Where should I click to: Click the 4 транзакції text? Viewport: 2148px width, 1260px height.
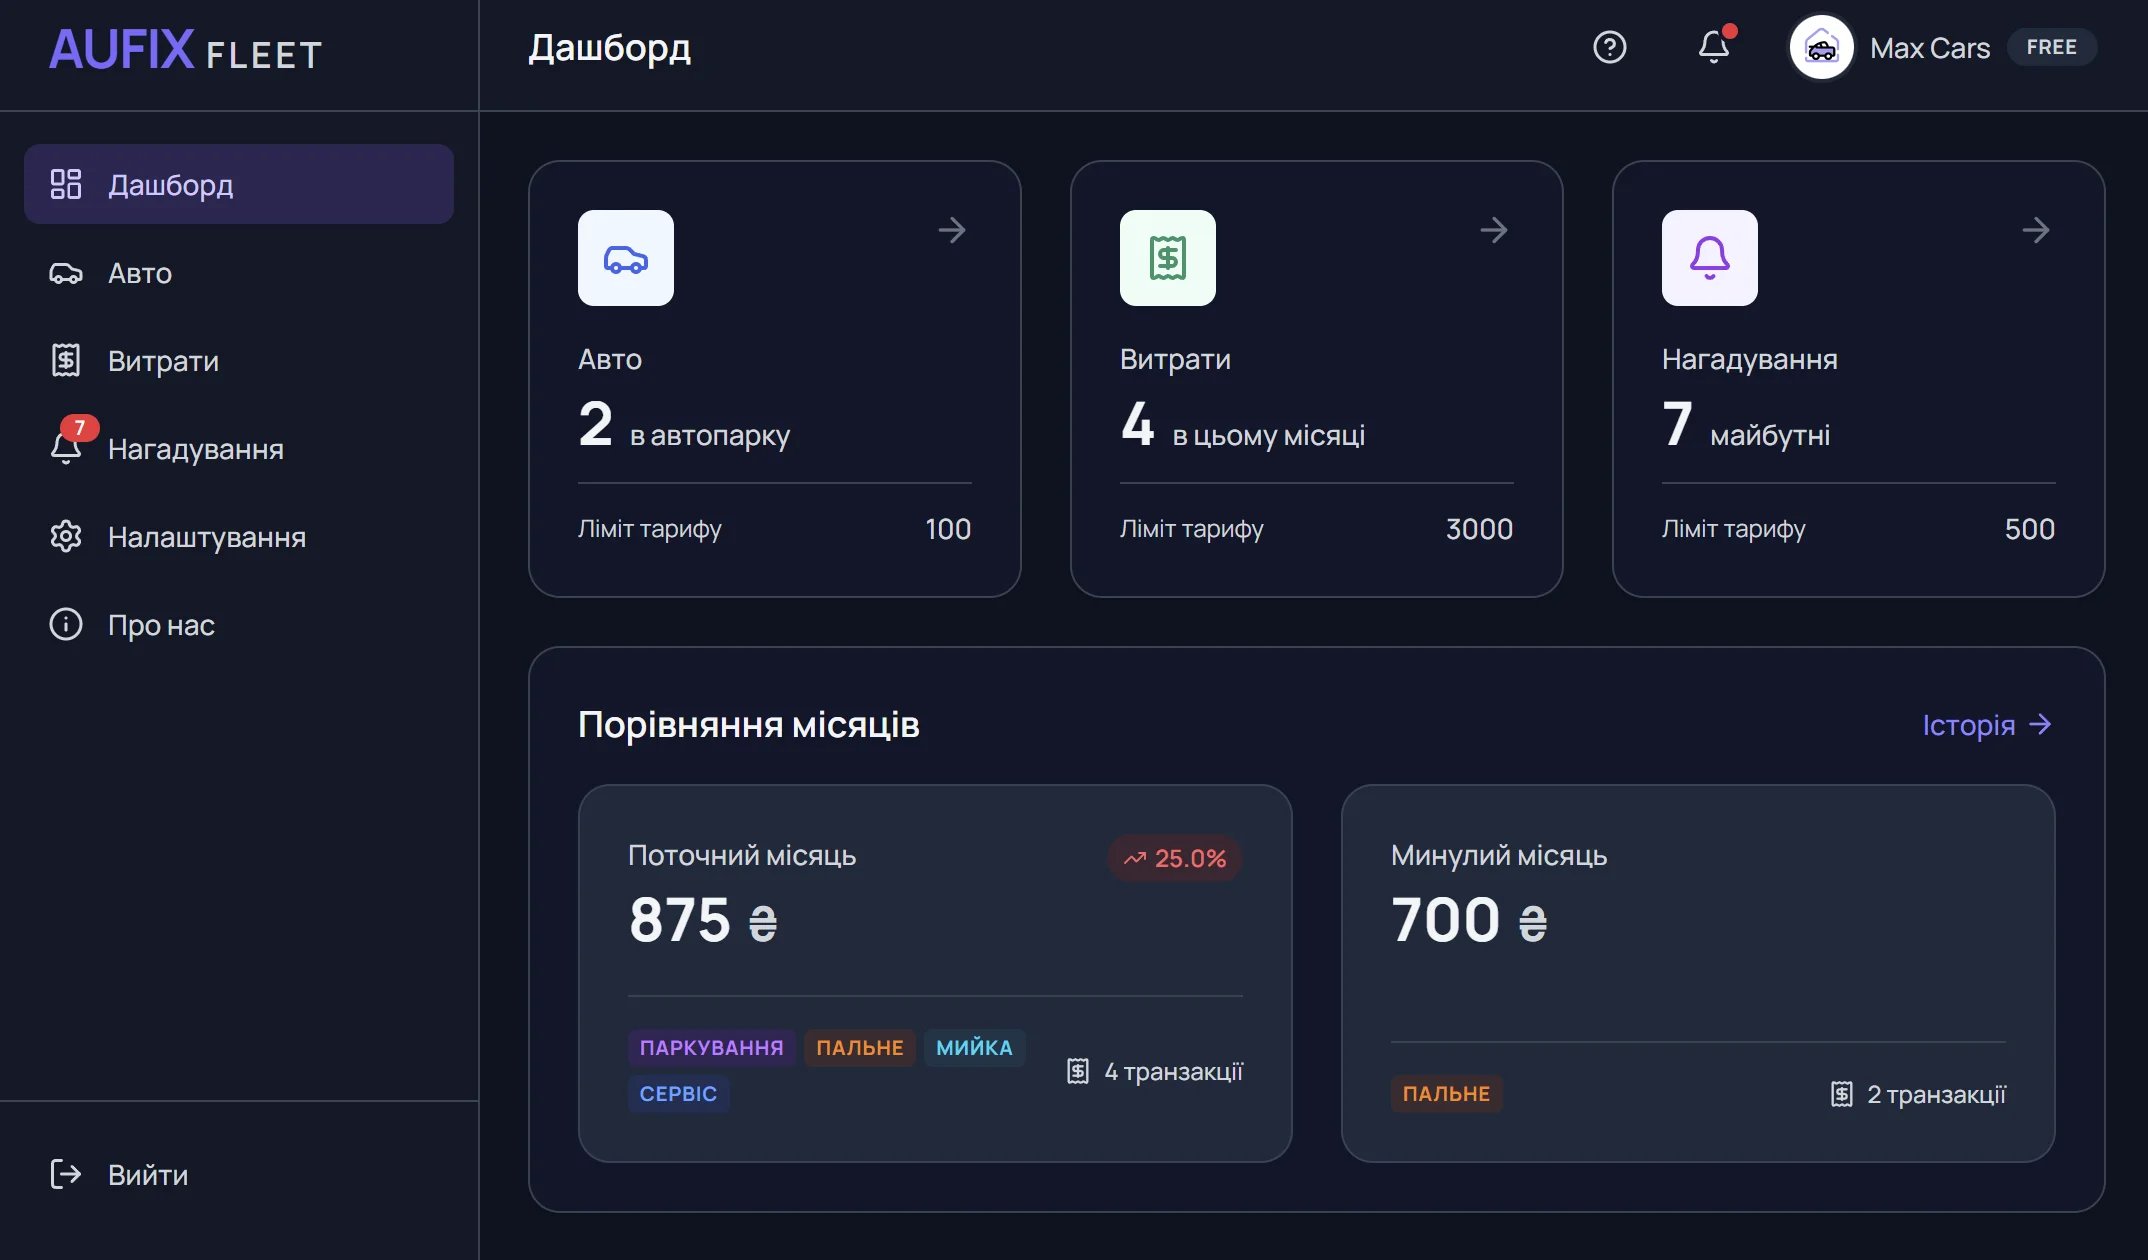tap(1173, 1072)
